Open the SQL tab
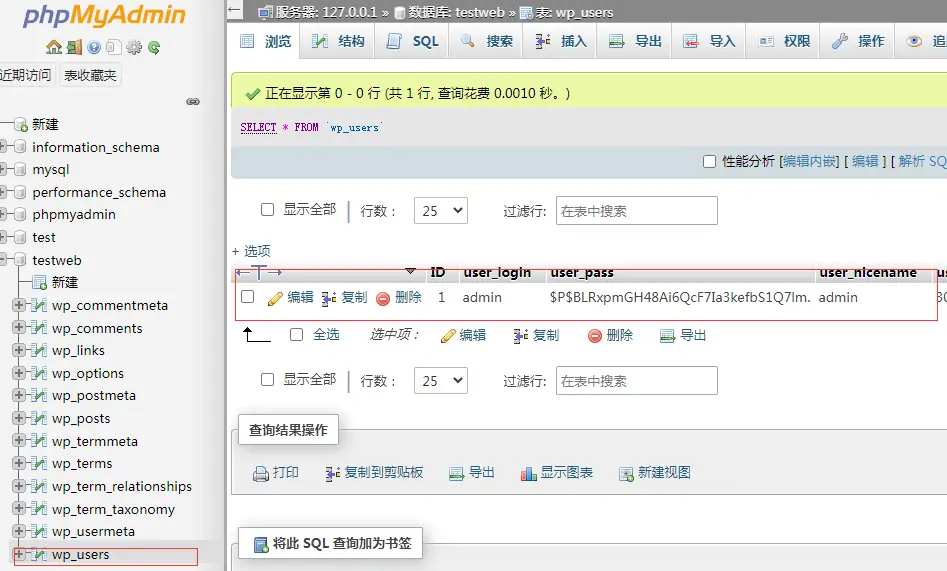Image resolution: width=947 pixels, height=571 pixels. pos(412,41)
